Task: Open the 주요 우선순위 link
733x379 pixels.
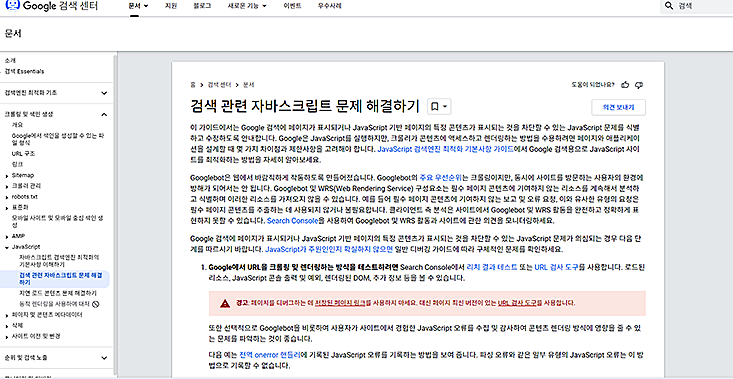Action: (x=441, y=178)
